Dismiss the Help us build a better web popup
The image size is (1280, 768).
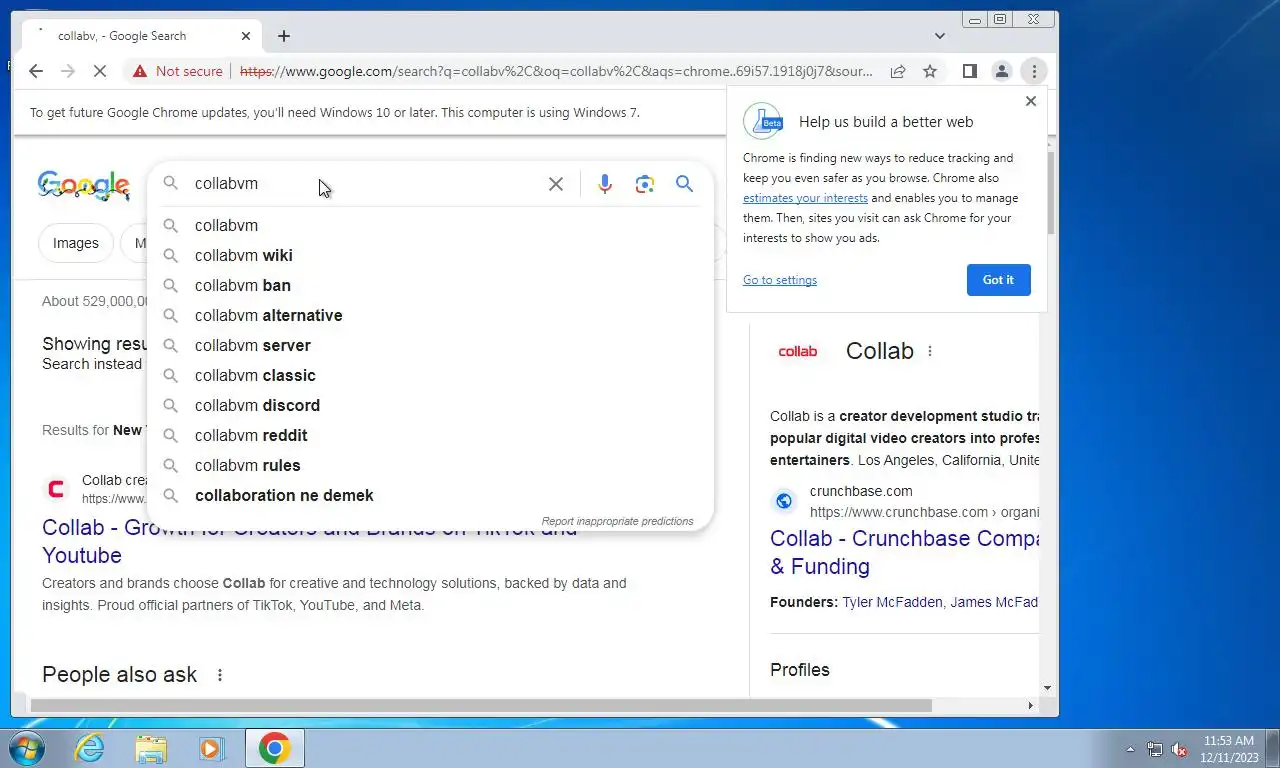pyautogui.click(x=1031, y=101)
